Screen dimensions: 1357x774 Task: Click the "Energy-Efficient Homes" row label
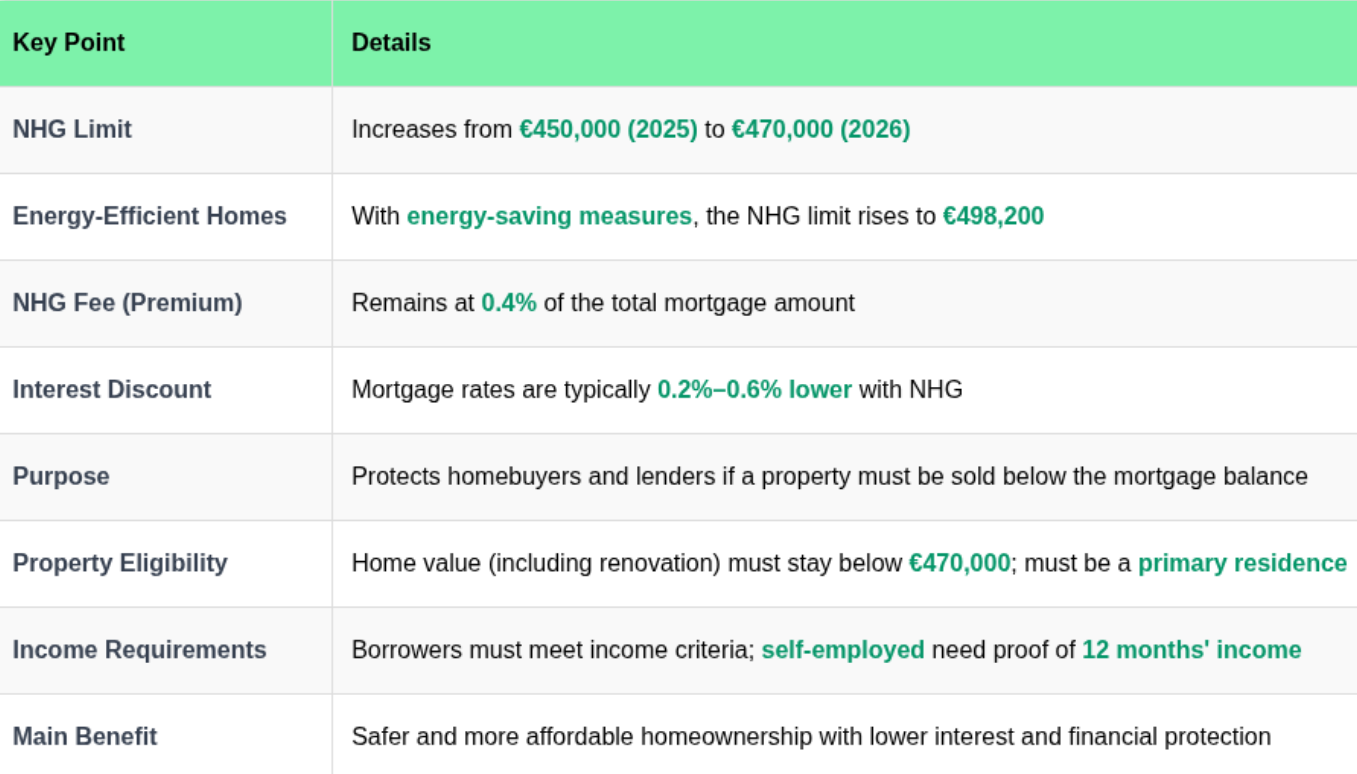coord(149,216)
